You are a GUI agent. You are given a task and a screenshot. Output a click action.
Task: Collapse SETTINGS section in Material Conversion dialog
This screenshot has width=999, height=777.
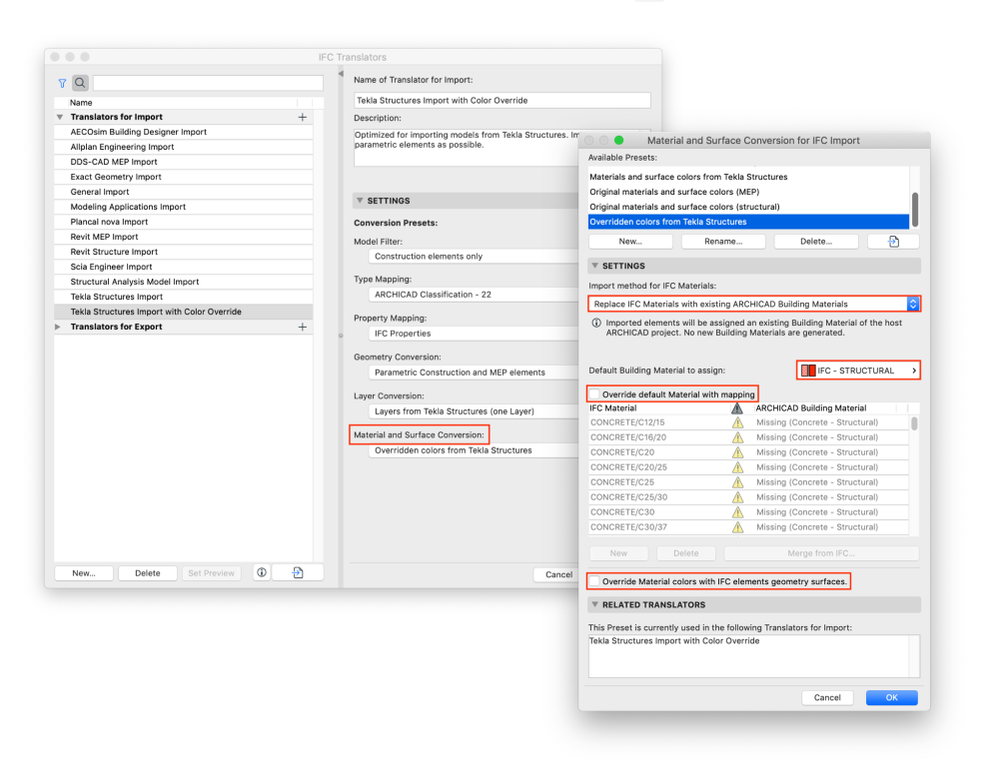click(595, 266)
